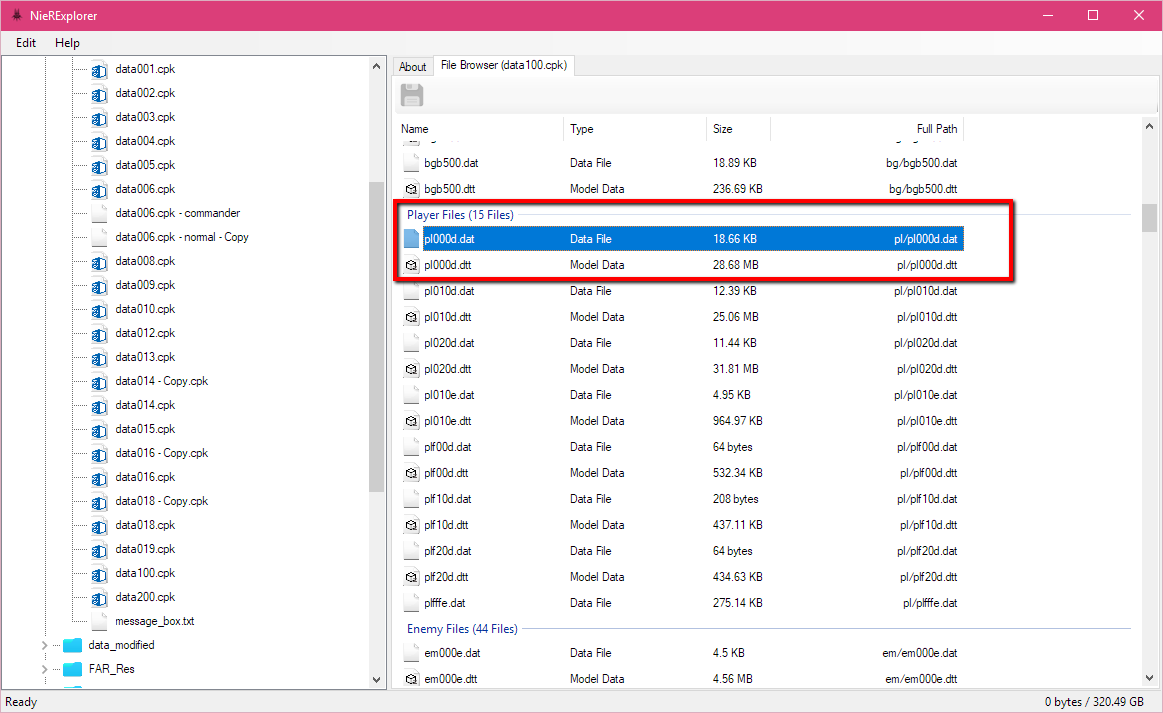
Task: Select data002.cpk in the tree
Action: (x=145, y=93)
